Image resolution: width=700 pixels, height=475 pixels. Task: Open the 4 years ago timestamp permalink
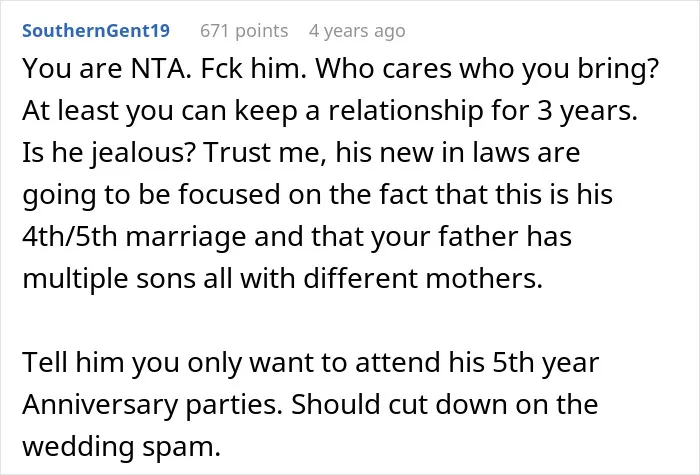point(357,31)
